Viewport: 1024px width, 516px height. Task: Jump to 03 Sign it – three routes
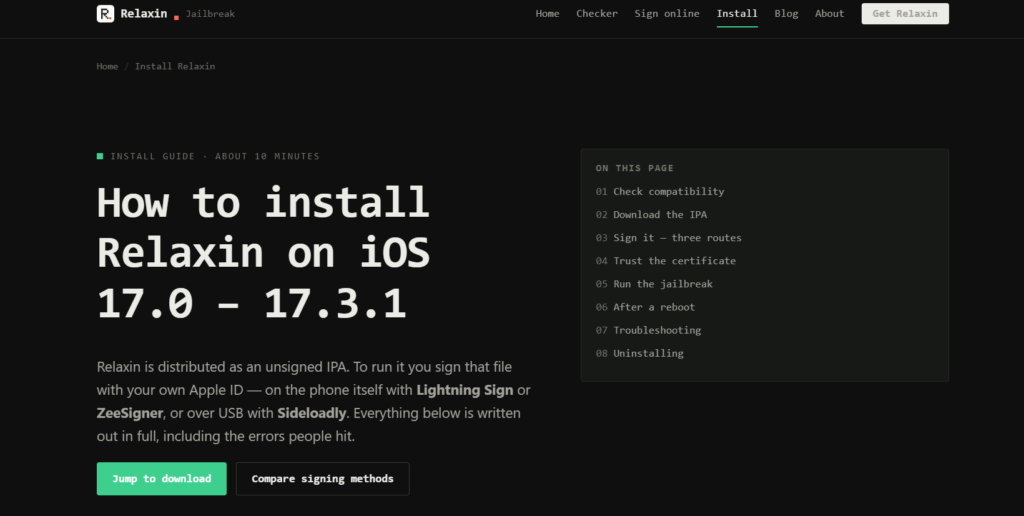tap(668, 238)
